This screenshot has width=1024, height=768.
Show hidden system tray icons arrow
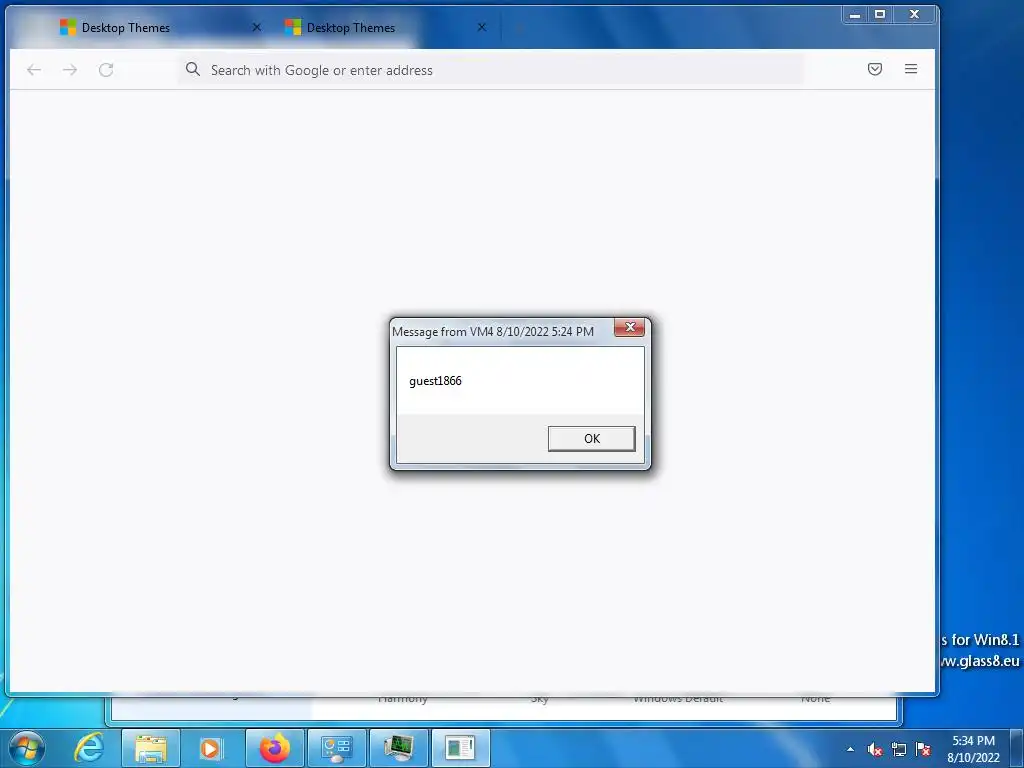click(850, 749)
